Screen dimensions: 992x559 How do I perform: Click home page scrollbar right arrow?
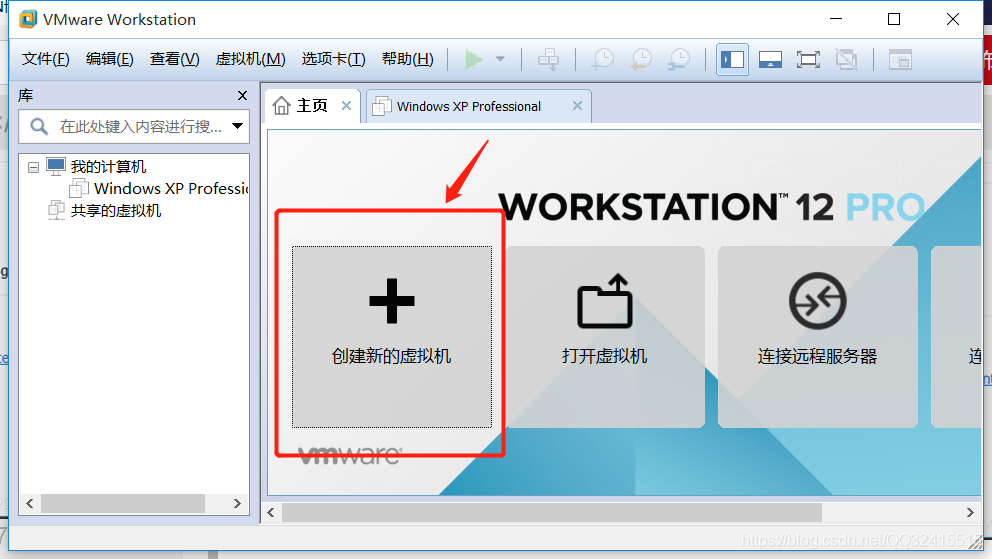tap(970, 512)
